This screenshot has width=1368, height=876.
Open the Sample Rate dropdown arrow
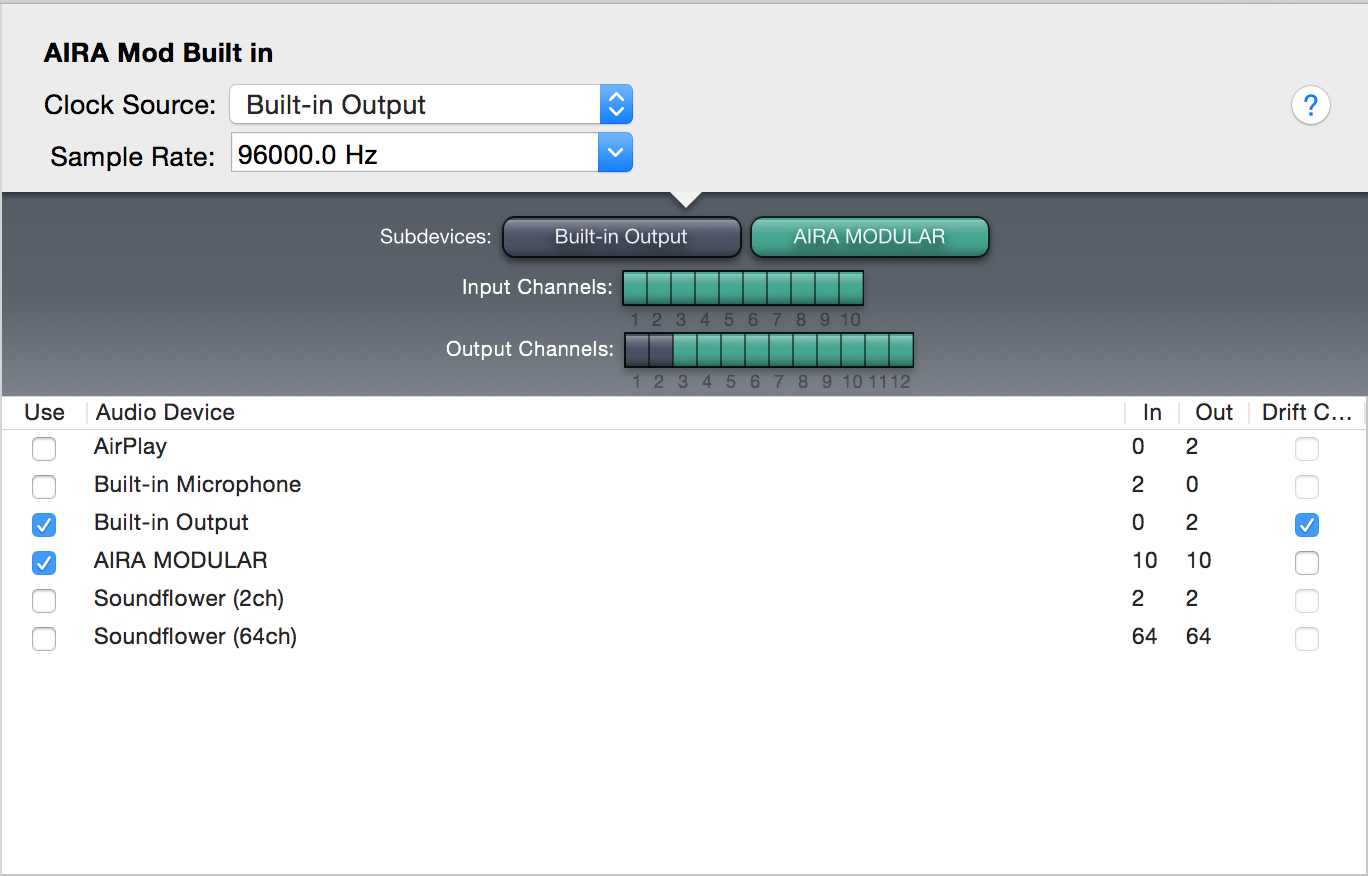tap(615, 153)
